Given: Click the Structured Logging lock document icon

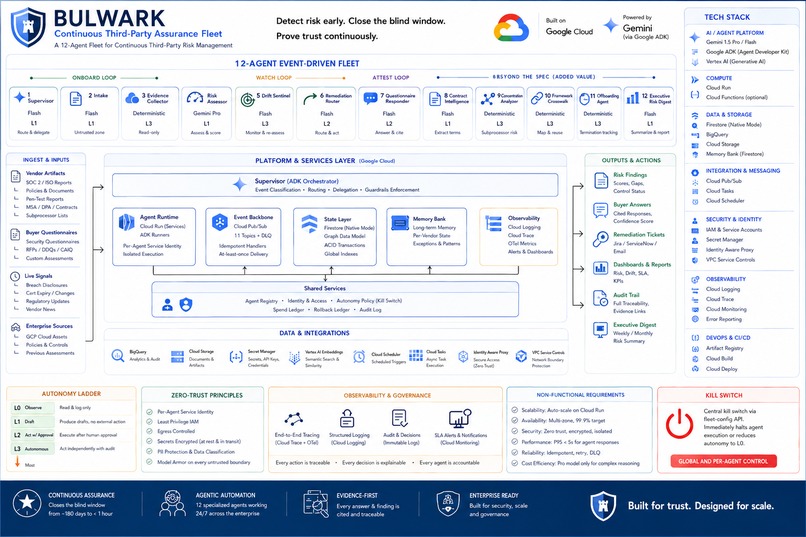Looking at the screenshot, I should pos(347,418).
